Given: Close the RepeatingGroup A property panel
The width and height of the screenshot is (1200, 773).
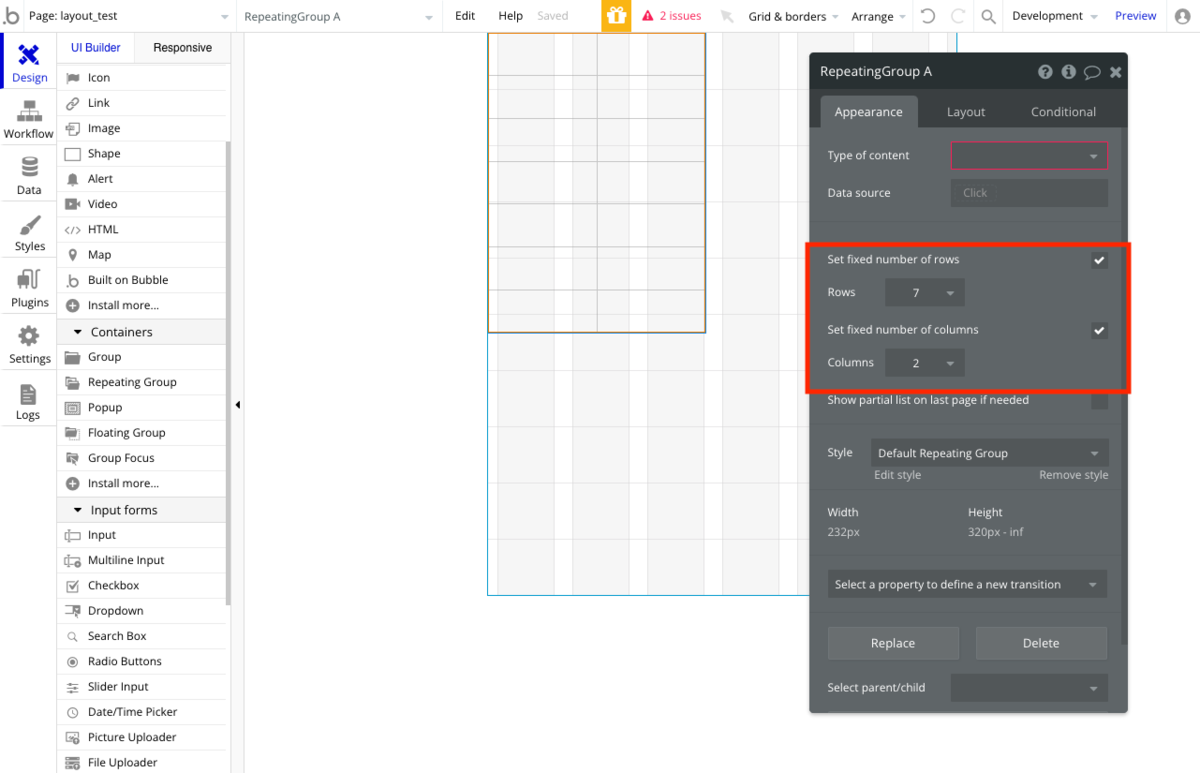Looking at the screenshot, I should [1116, 72].
